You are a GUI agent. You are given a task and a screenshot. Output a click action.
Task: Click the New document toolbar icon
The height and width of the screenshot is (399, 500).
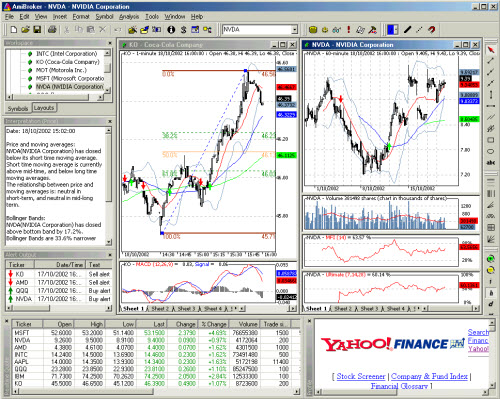tap(14, 30)
